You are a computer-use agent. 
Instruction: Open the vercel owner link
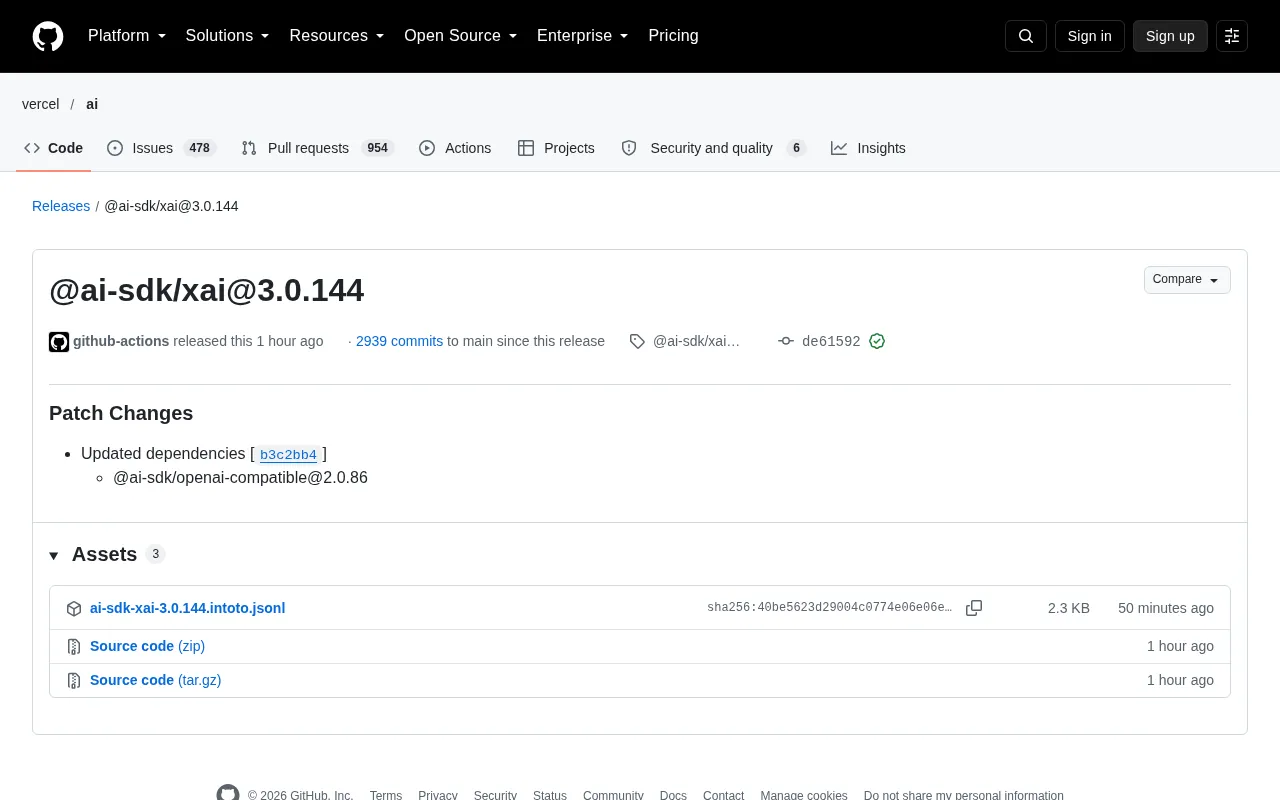point(41,104)
